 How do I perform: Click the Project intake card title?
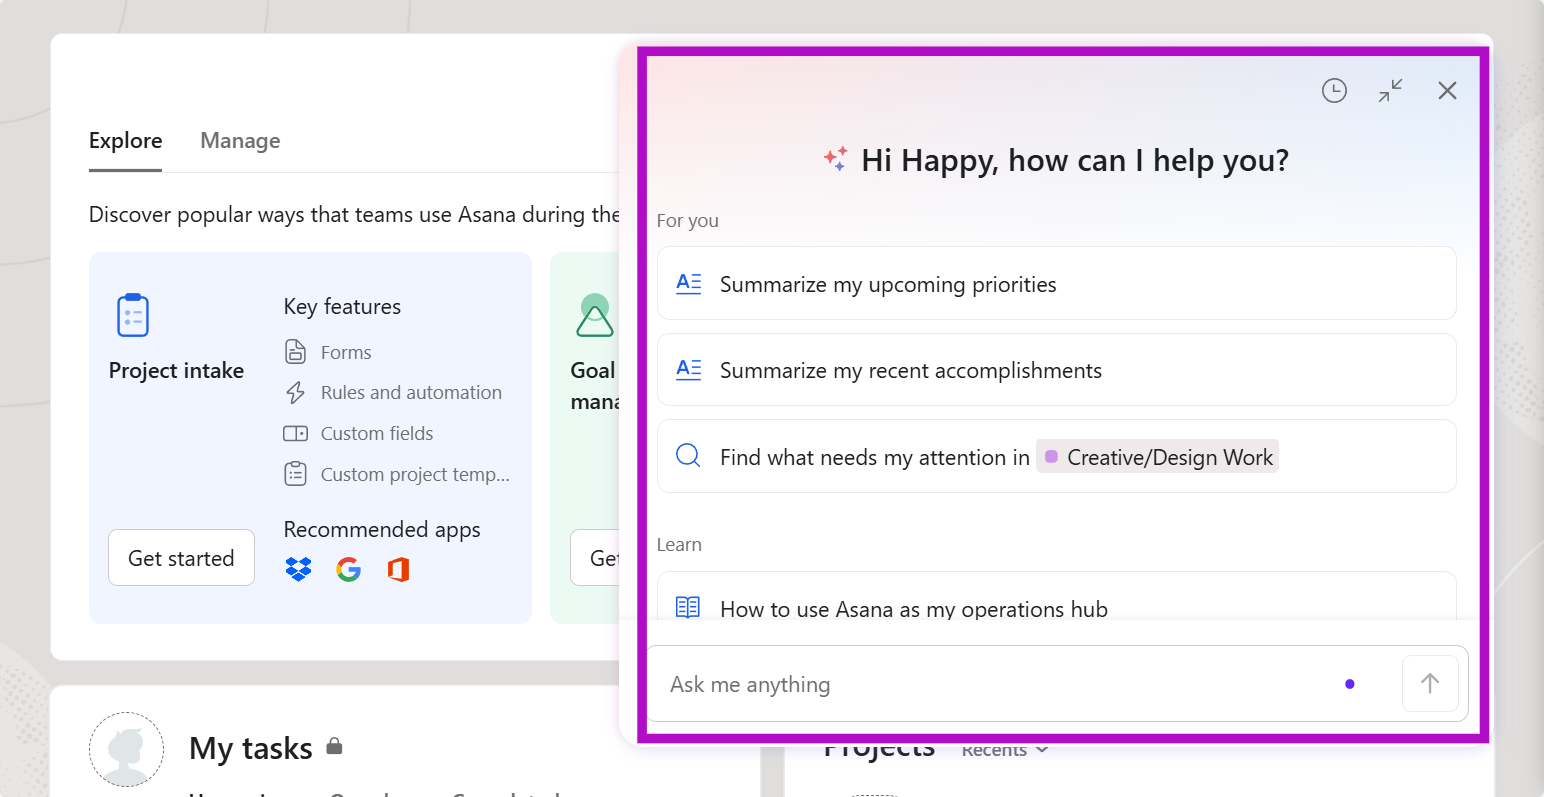(176, 370)
